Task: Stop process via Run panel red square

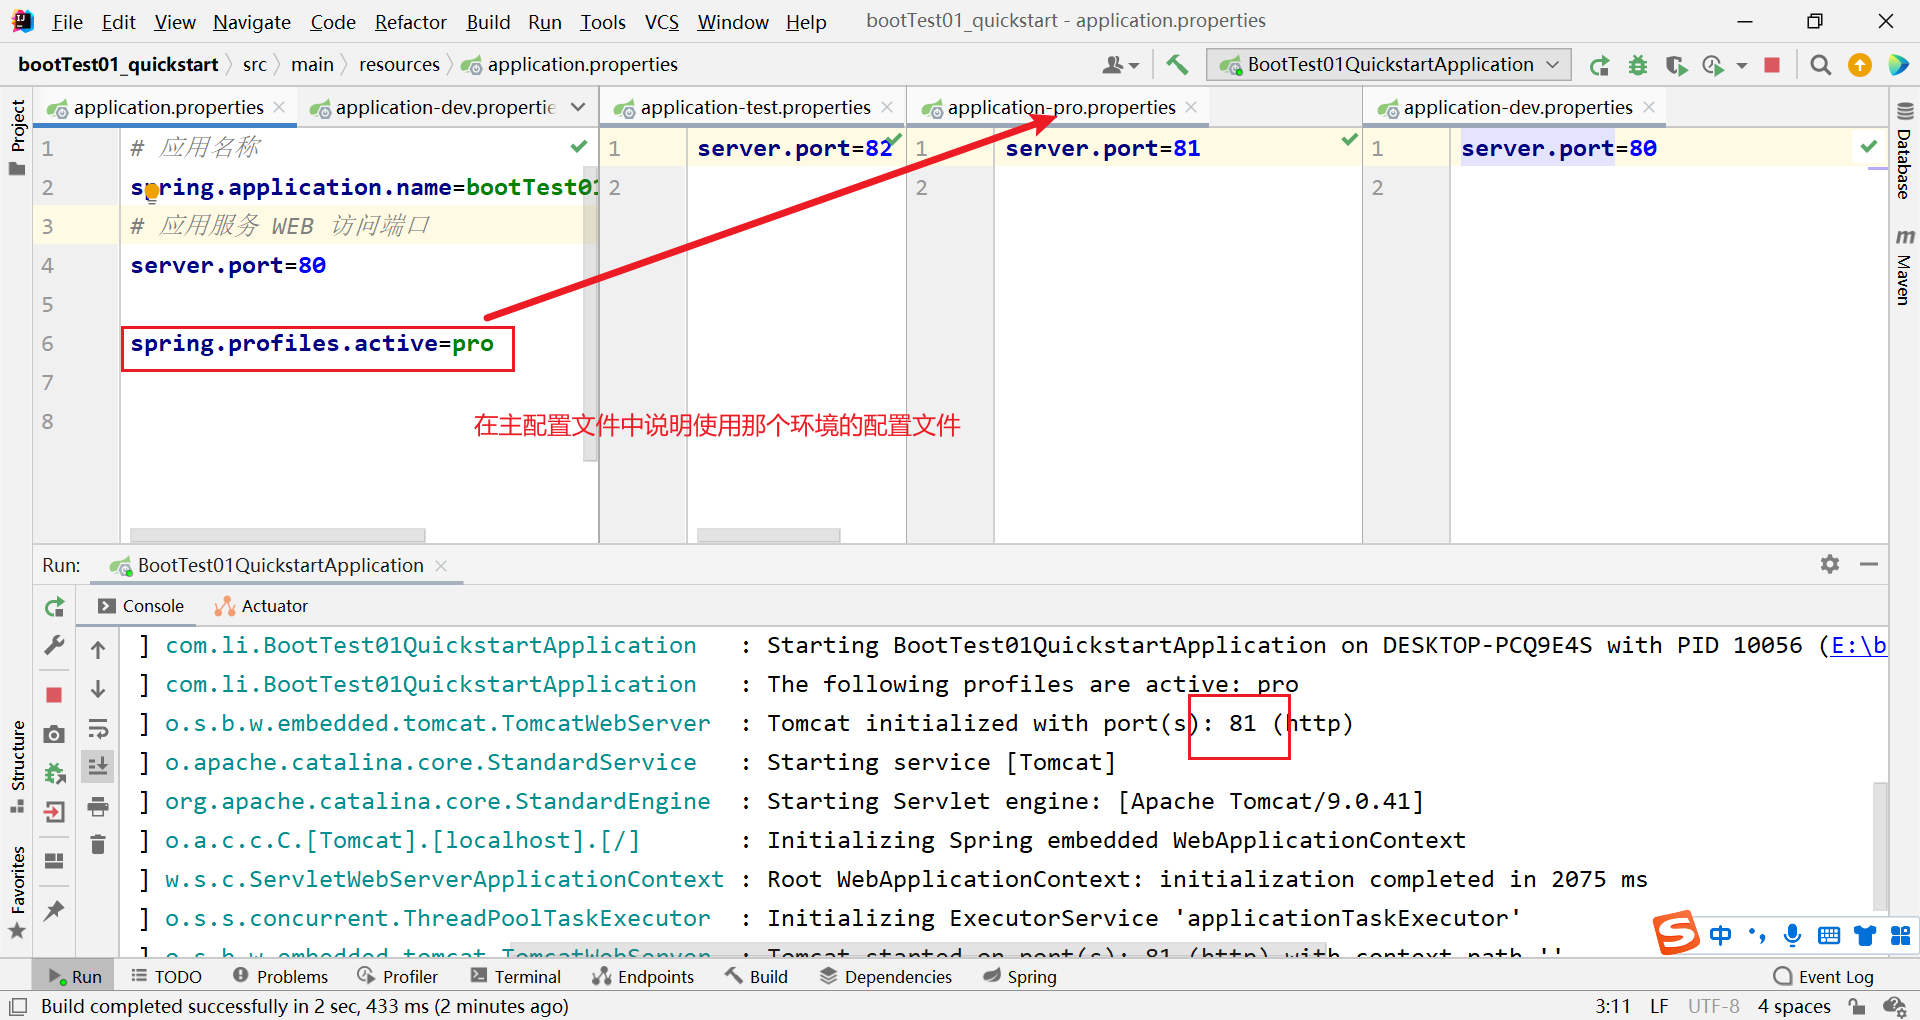Action: pyautogui.click(x=55, y=694)
